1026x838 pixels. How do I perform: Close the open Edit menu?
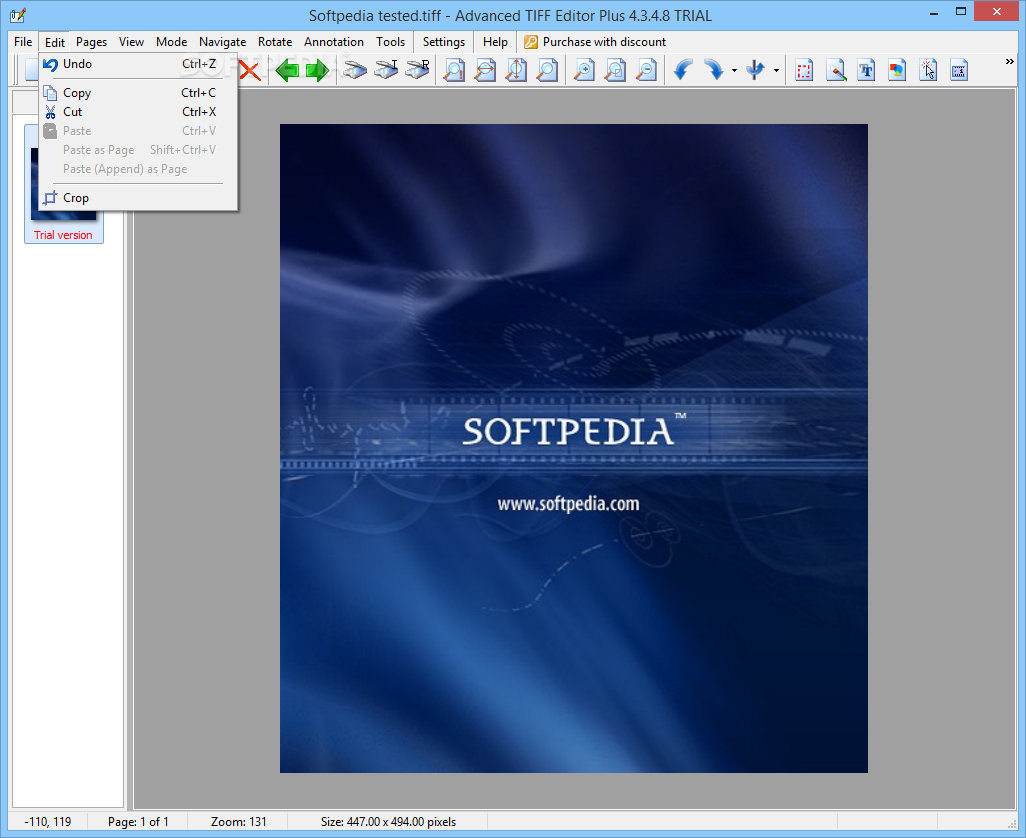[x=54, y=42]
